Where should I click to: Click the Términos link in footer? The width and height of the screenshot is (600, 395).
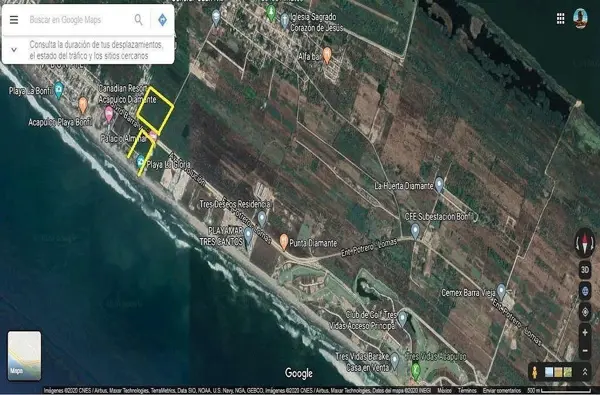coord(467,390)
